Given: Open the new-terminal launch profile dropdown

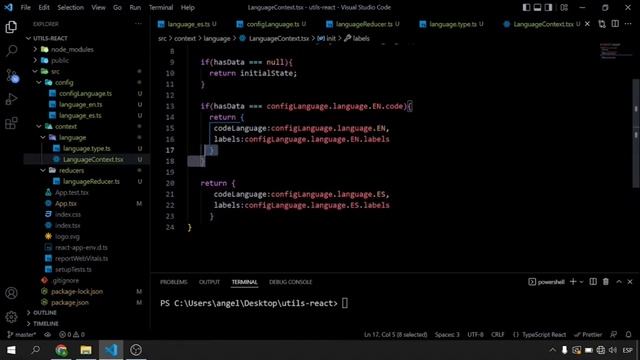Looking at the screenshot, I should pos(582,282).
